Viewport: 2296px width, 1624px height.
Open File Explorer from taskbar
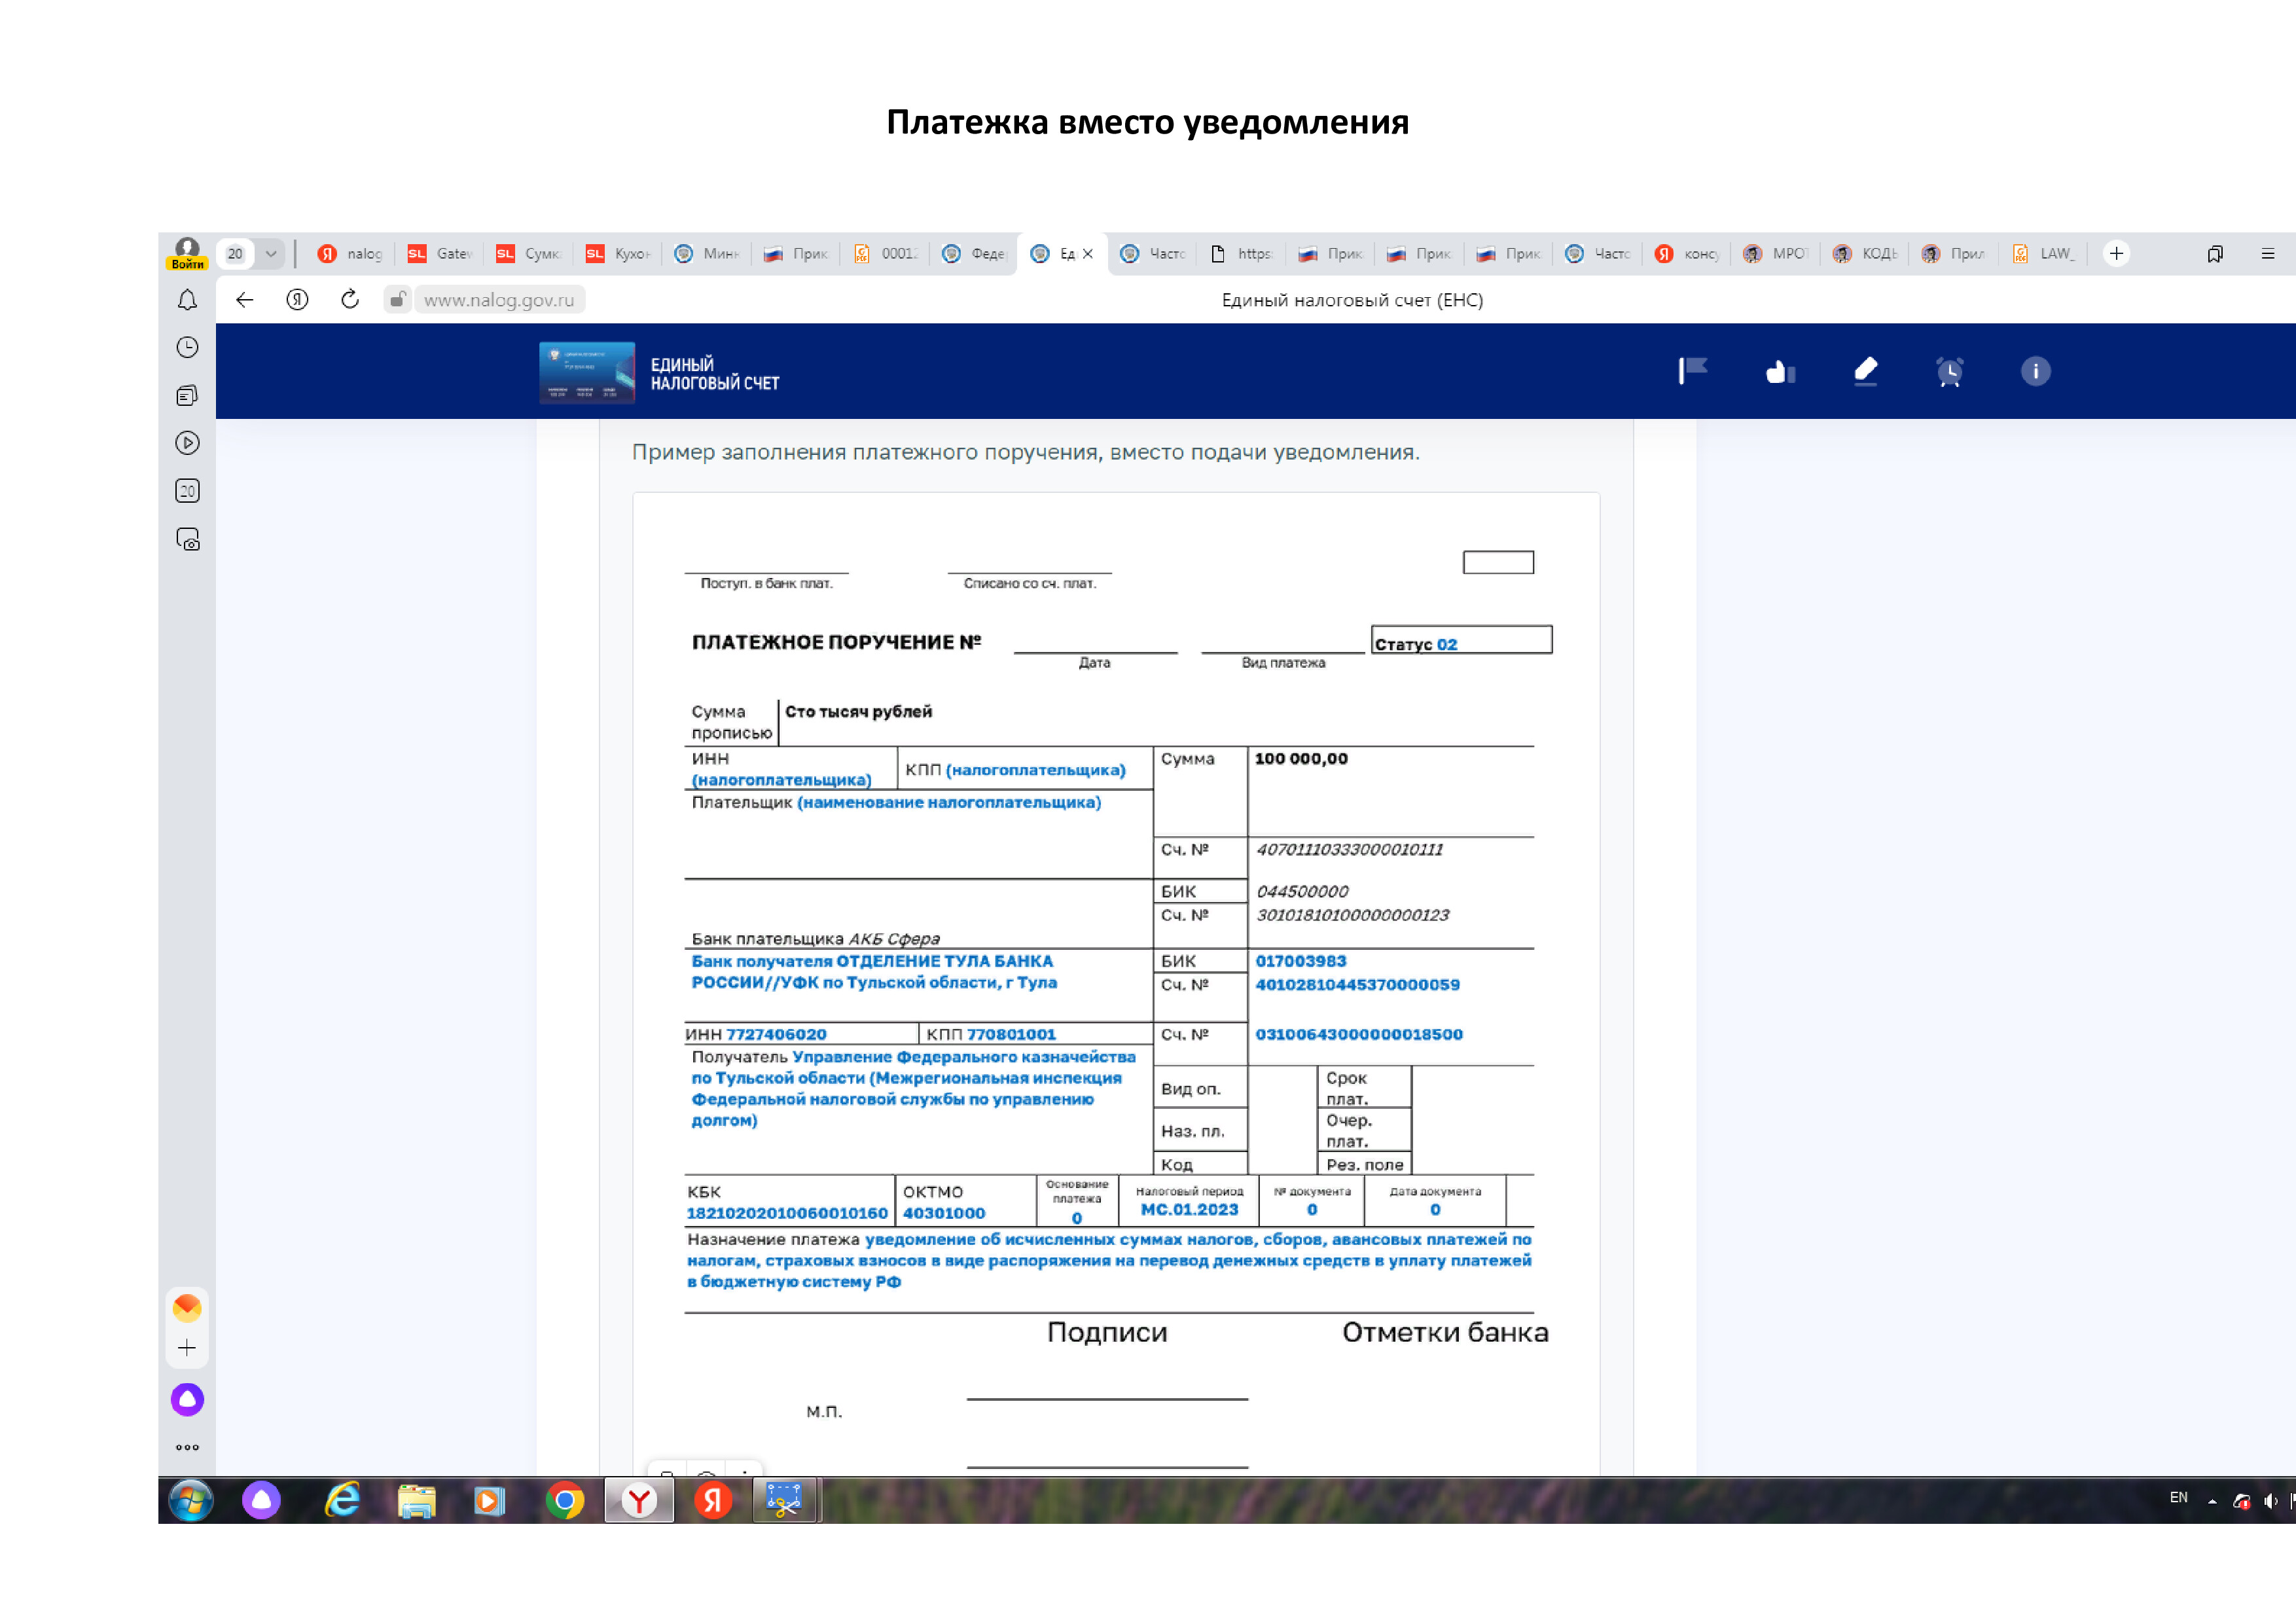pyautogui.click(x=416, y=1501)
